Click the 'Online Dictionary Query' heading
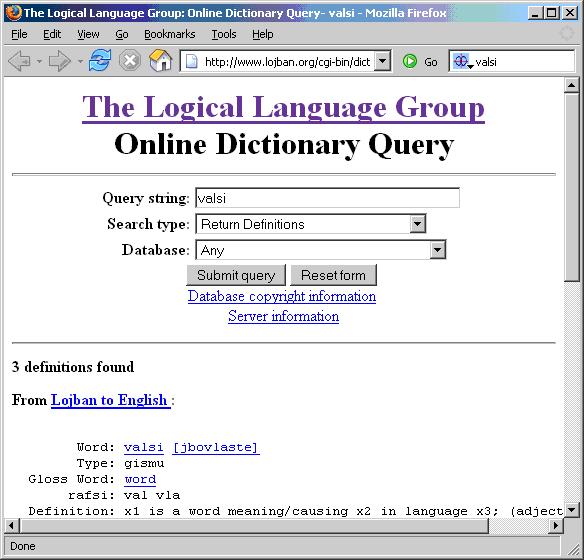The image size is (584, 560). tap(284, 144)
